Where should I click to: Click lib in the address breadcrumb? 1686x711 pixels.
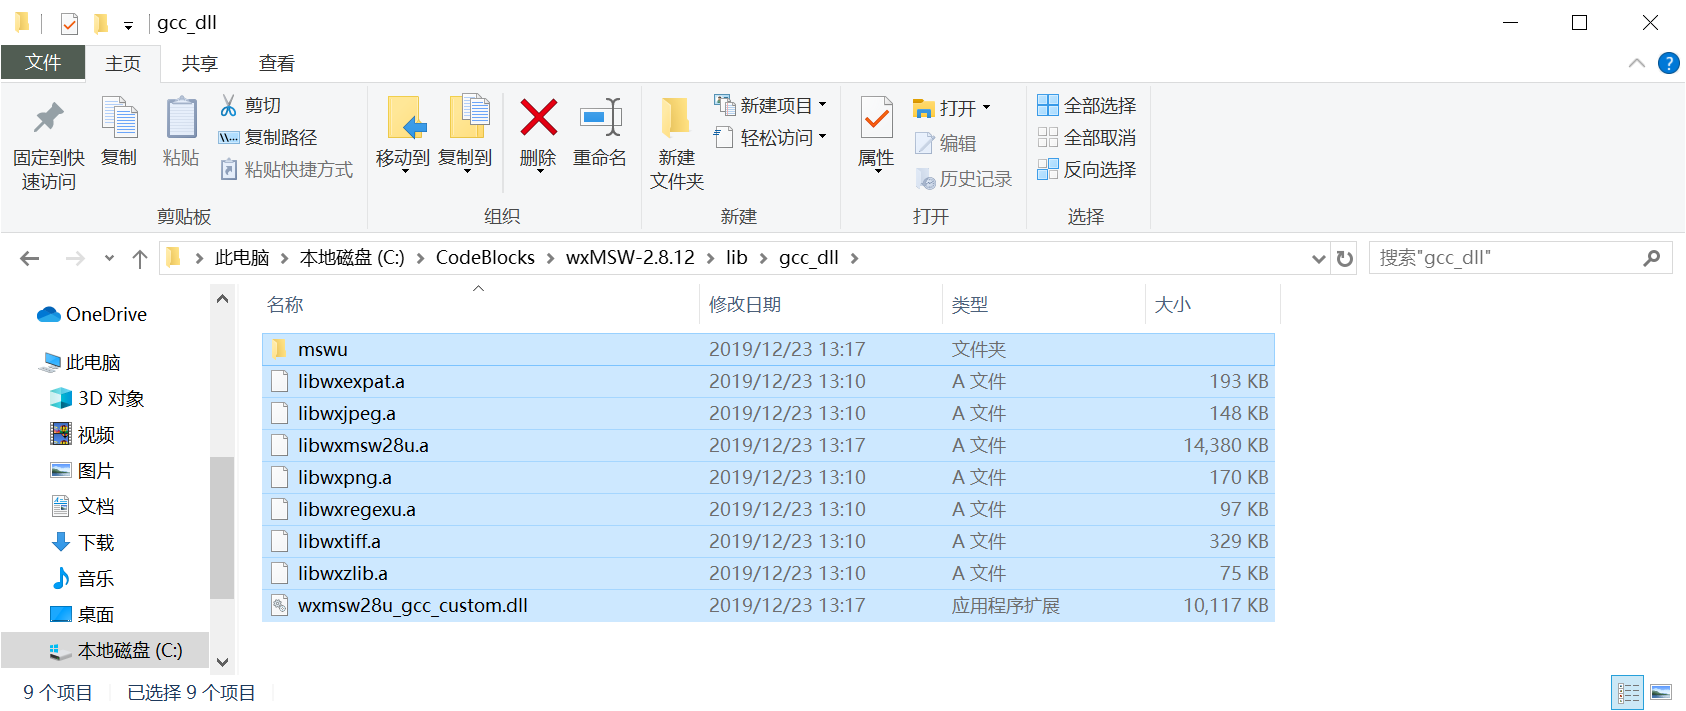pos(737,258)
